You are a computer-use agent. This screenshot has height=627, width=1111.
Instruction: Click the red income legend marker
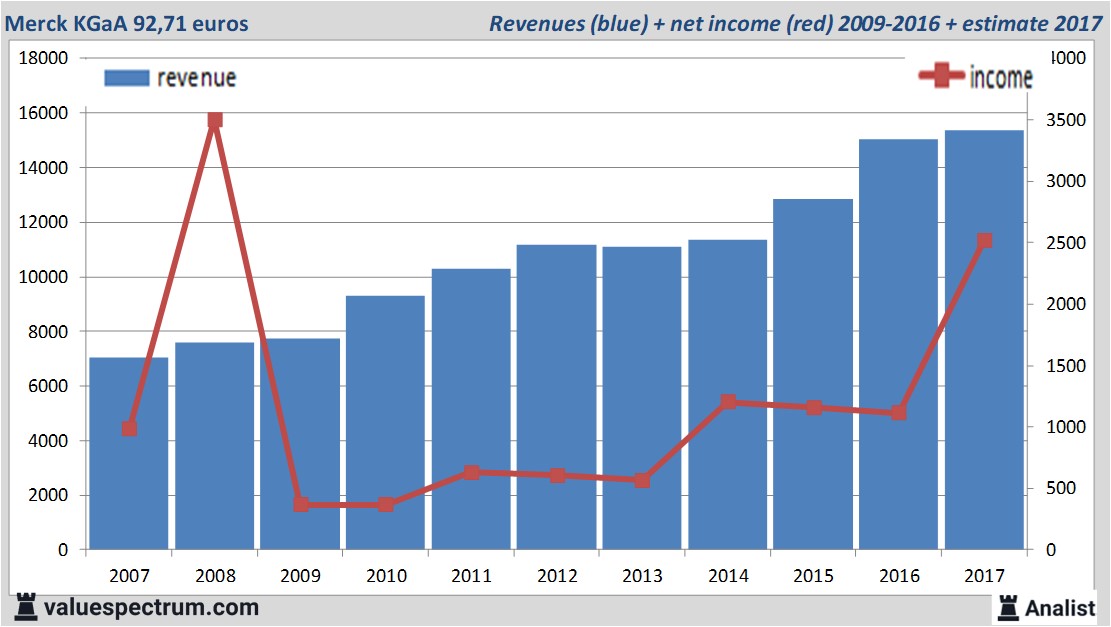click(x=942, y=76)
